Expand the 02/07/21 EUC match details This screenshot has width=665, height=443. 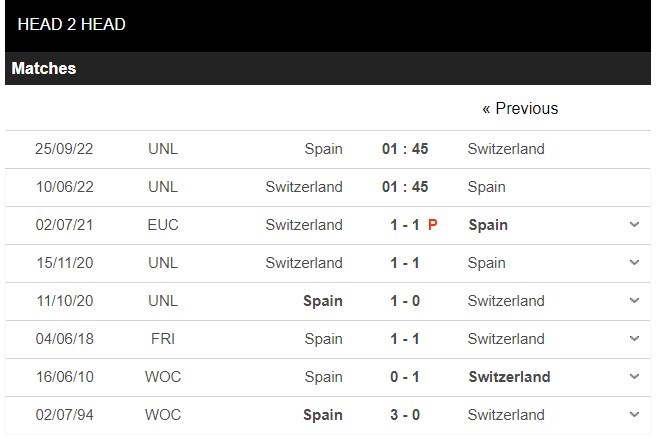point(634,225)
